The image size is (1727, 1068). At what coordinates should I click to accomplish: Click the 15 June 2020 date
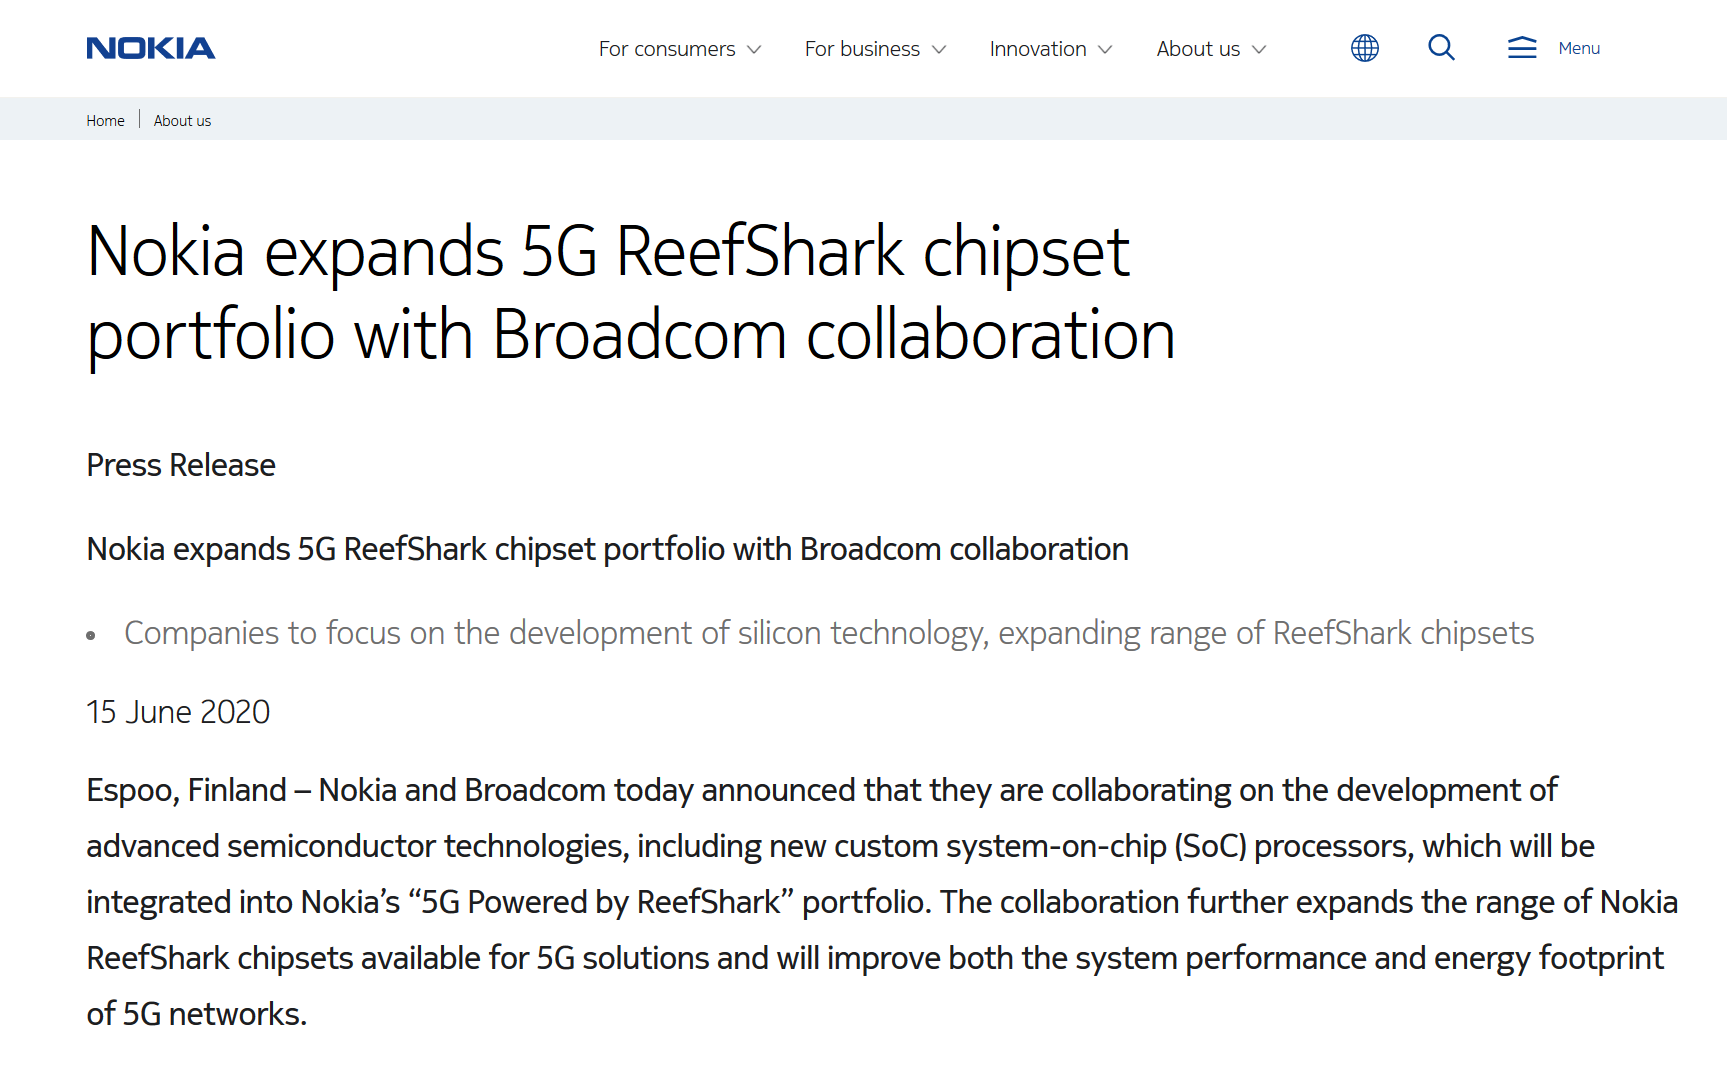[178, 712]
